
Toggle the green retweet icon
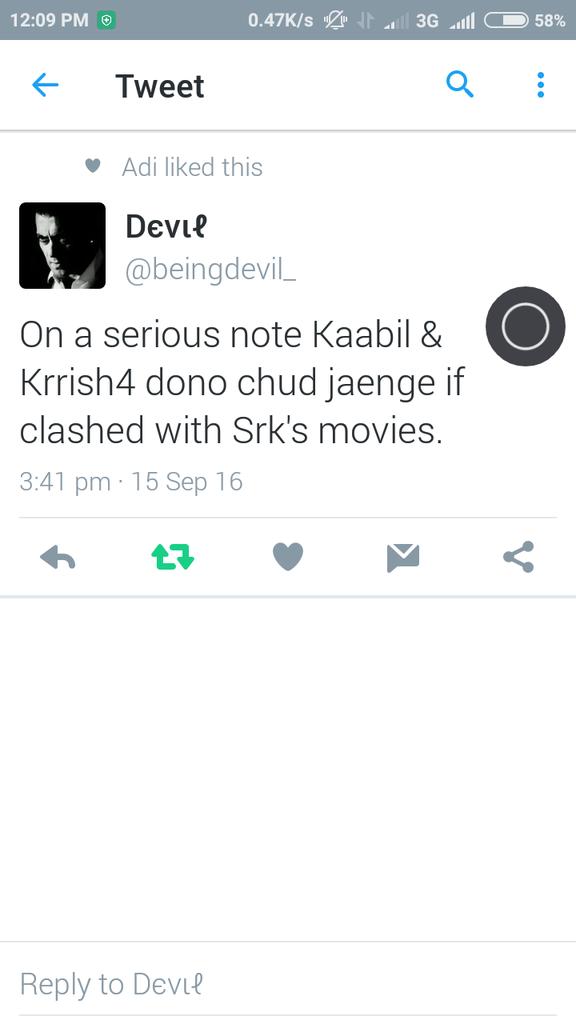click(x=172, y=557)
